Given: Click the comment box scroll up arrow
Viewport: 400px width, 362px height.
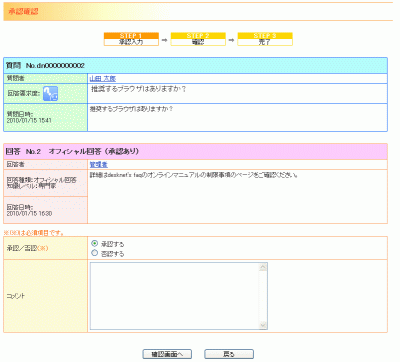Looking at the screenshot, I should pos(263,267).
